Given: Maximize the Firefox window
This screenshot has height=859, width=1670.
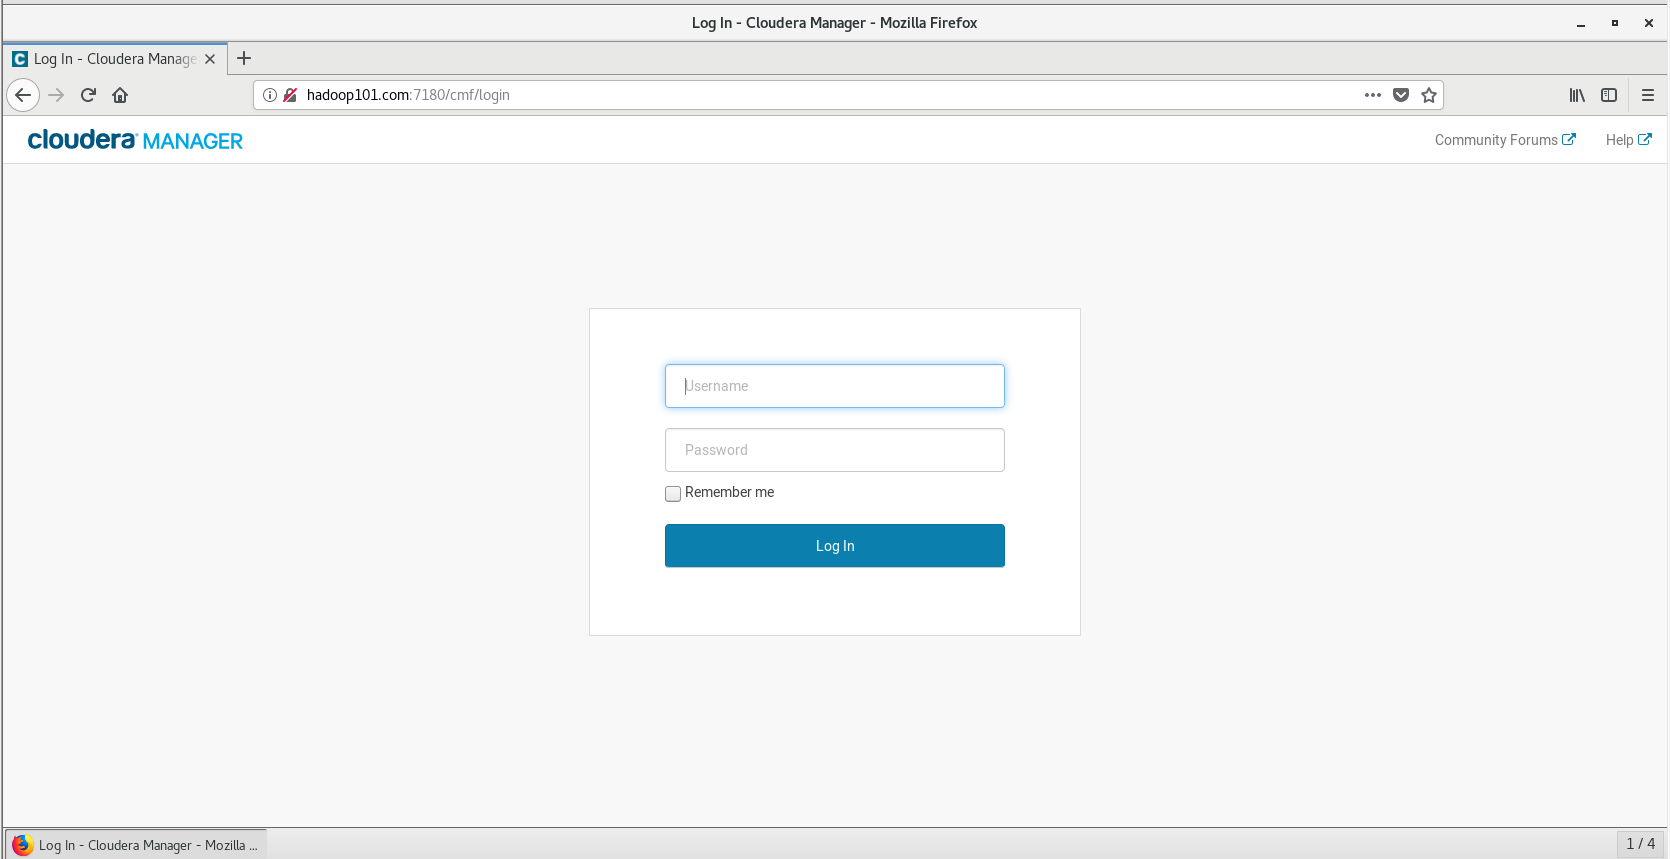Looking at the screenshot, I should pos(1615,23).
